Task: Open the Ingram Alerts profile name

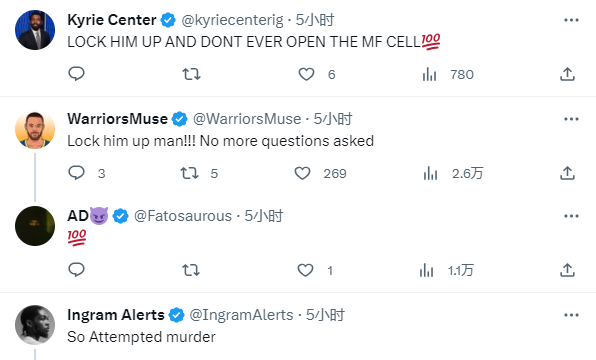Action: (x=116, y=315)
